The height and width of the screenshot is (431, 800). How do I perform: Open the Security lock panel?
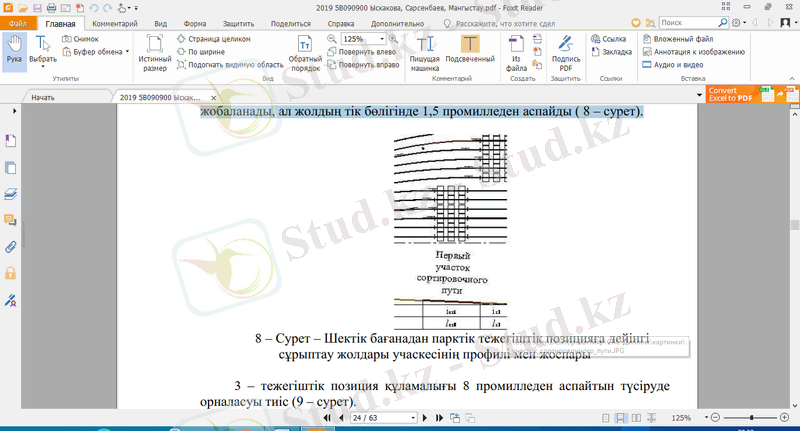[x=10, y=273]
